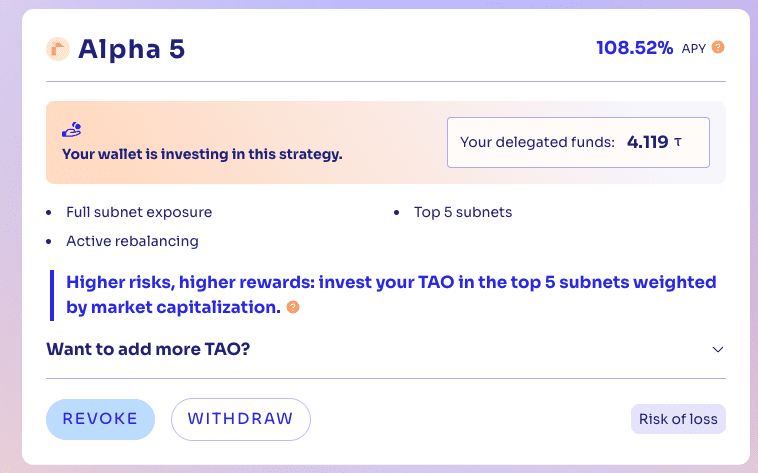
Task: Click the info icon after 'market capitalization'
Action: 293,307
